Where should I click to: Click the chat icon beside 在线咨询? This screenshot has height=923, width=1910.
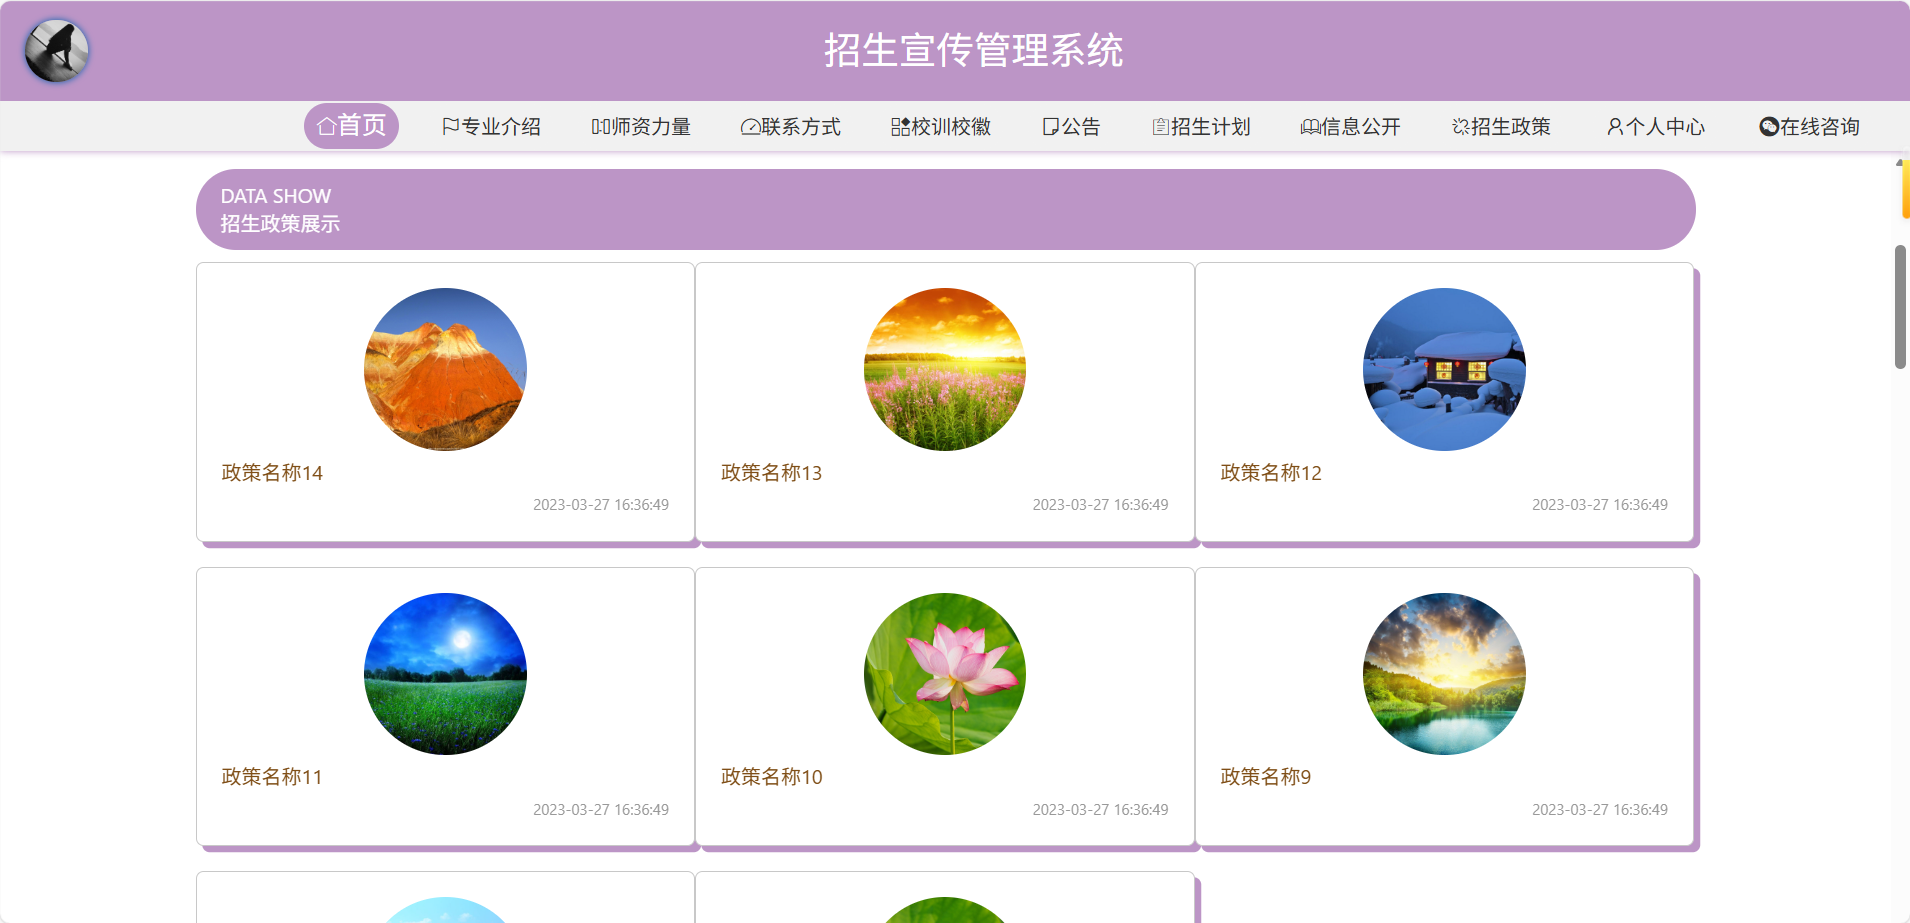(1769, 127)
